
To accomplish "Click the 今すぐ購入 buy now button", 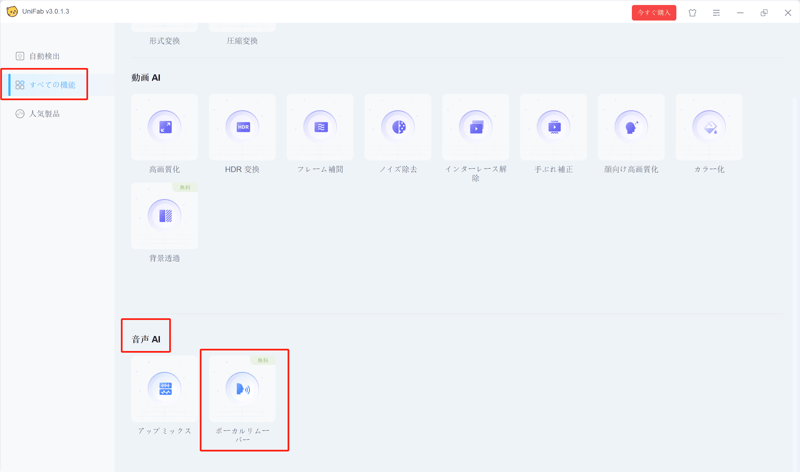I will coord(653,13).
